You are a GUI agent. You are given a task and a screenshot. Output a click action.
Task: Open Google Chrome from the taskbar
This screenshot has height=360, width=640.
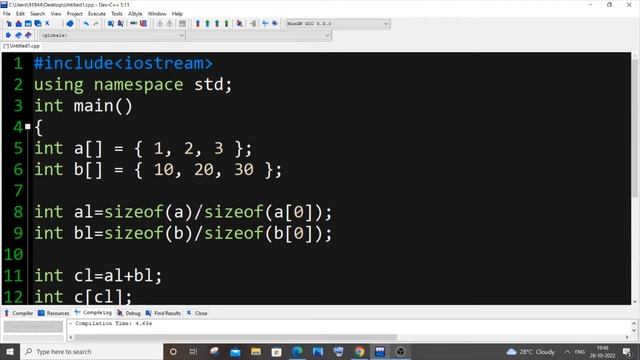359,351
